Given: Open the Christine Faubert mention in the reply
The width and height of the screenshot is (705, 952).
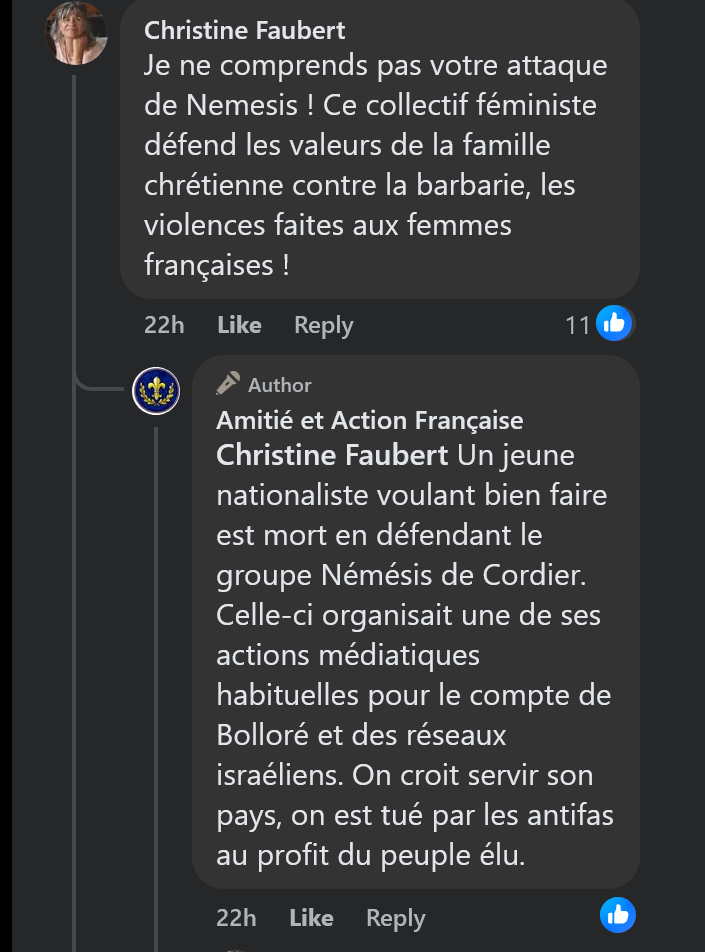Looking at the screenshot, I should pos(332,456).
